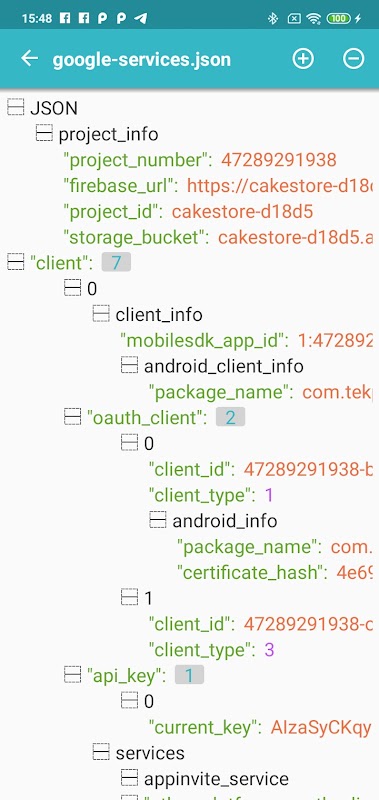Select the "project_number" value 47289291938
379x800 pixels.
(279, 160)
